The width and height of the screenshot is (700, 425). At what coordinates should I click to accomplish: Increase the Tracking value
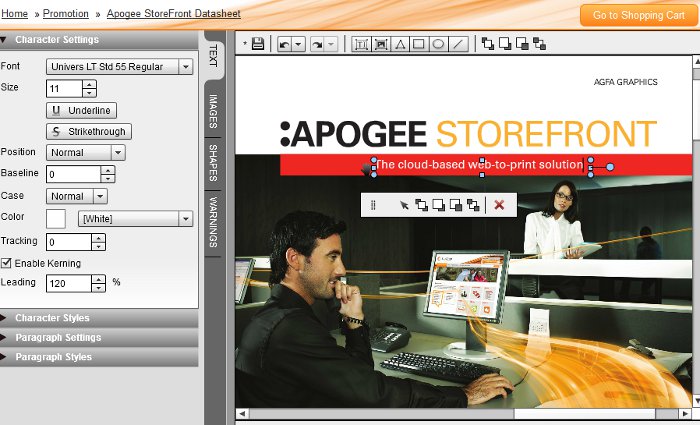[x=98, y=238]
